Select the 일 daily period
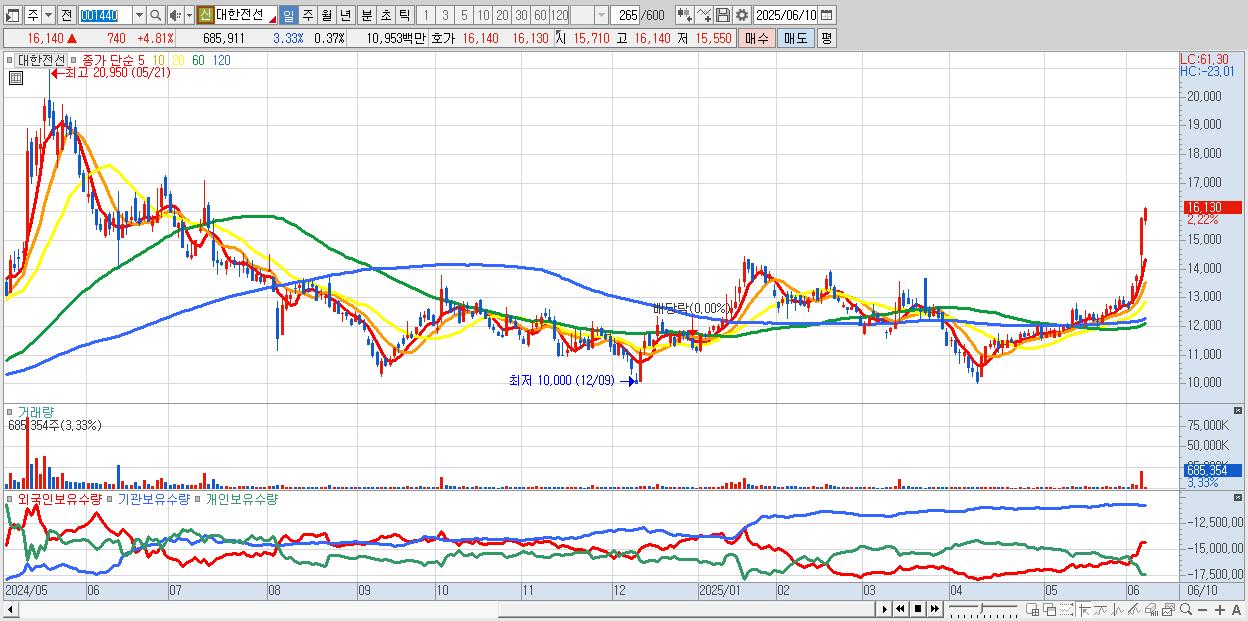This screenshot has width=1248, height=621. (x=288, y=15)
